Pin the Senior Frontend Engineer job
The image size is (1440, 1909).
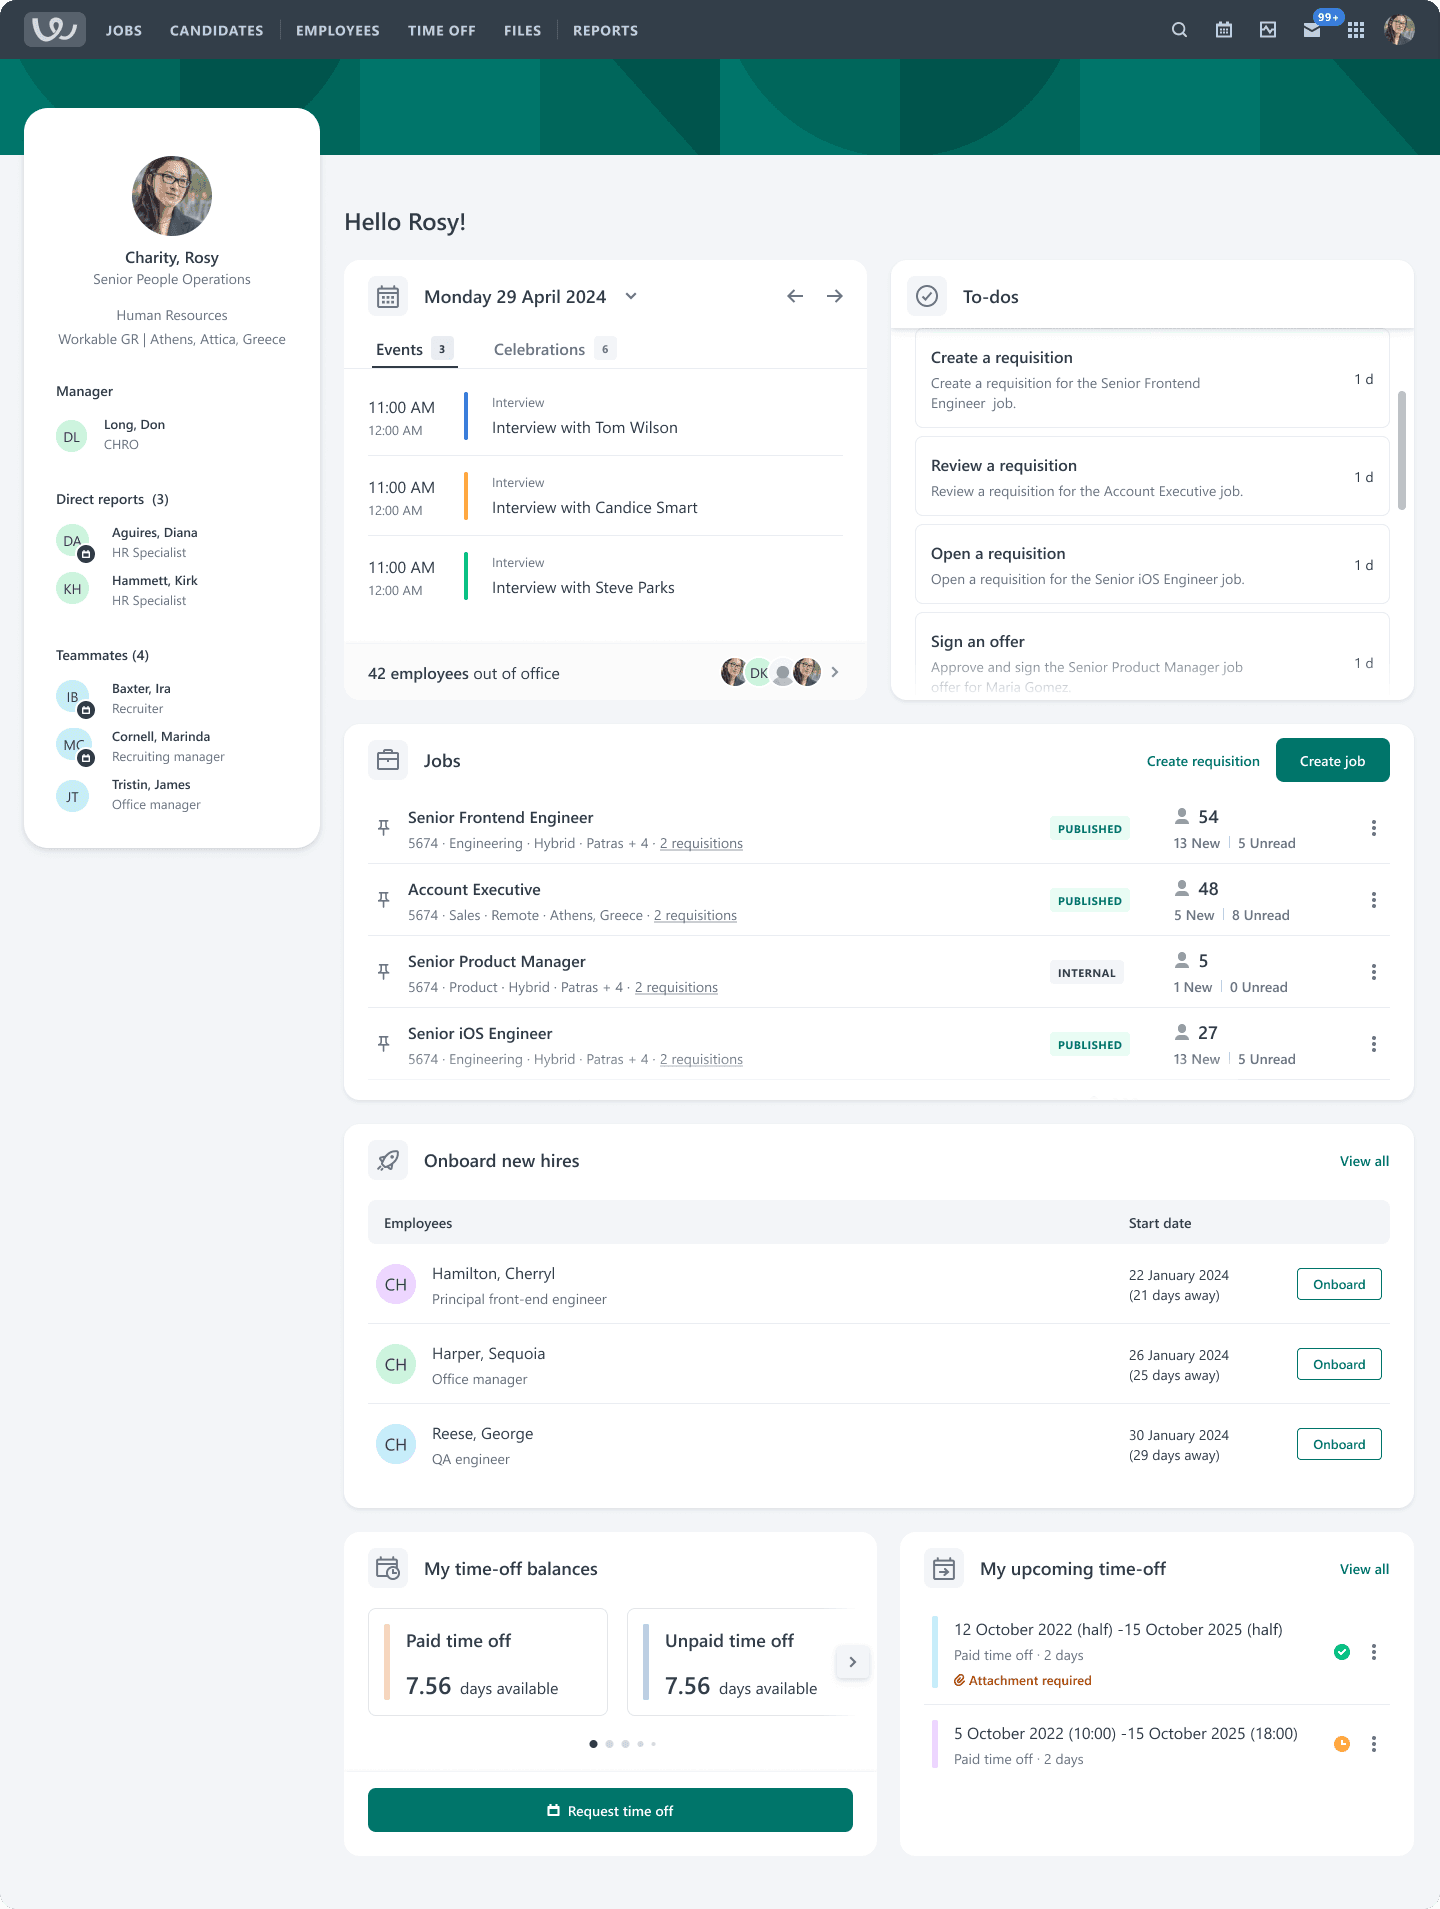tap(383, 828)
